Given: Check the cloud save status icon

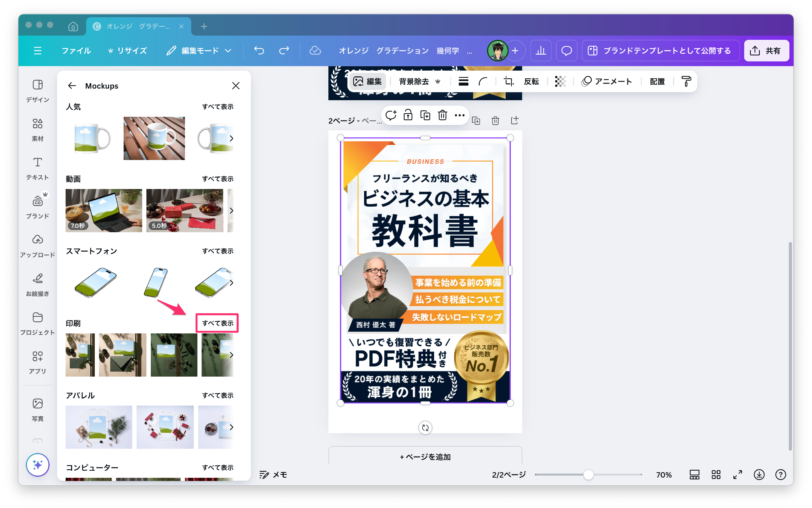Looking at the screenshot, I should pos(315,51).
